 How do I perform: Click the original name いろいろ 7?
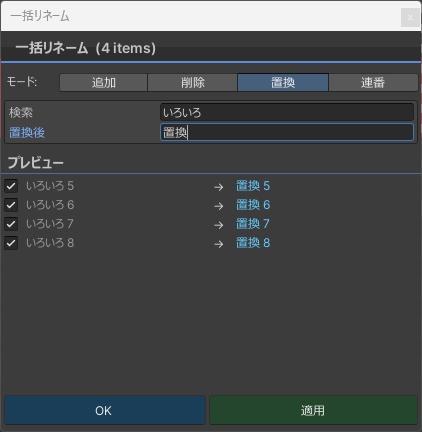(x=50, y=224)
